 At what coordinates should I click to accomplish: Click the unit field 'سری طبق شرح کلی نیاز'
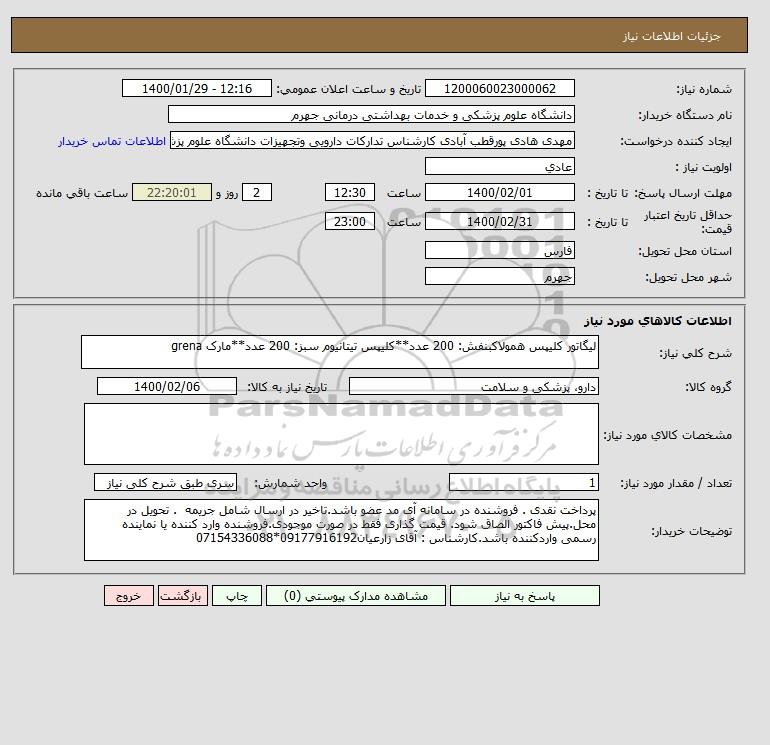pos(165,482)
